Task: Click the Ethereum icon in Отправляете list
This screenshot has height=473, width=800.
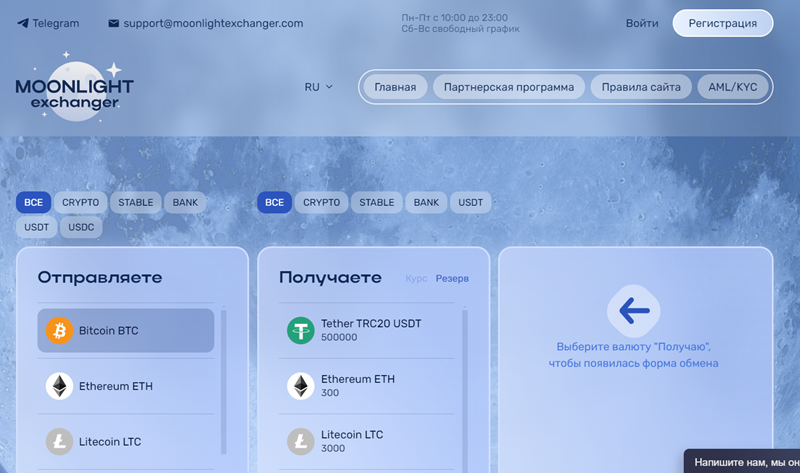Action: (59, 386)
